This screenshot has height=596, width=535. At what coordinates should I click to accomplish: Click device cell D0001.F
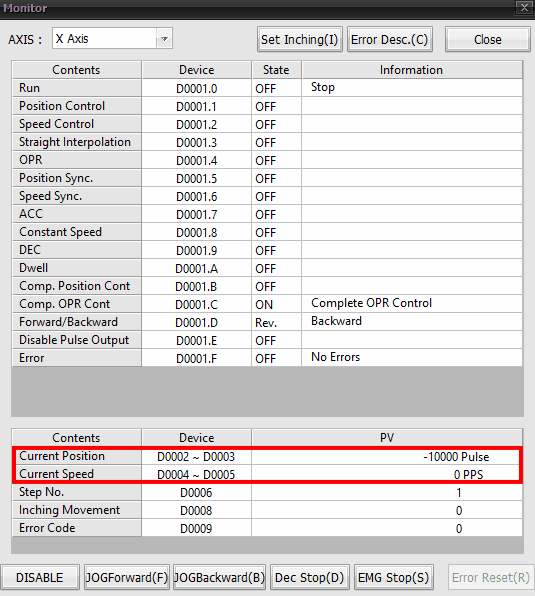tap(196, 358)
